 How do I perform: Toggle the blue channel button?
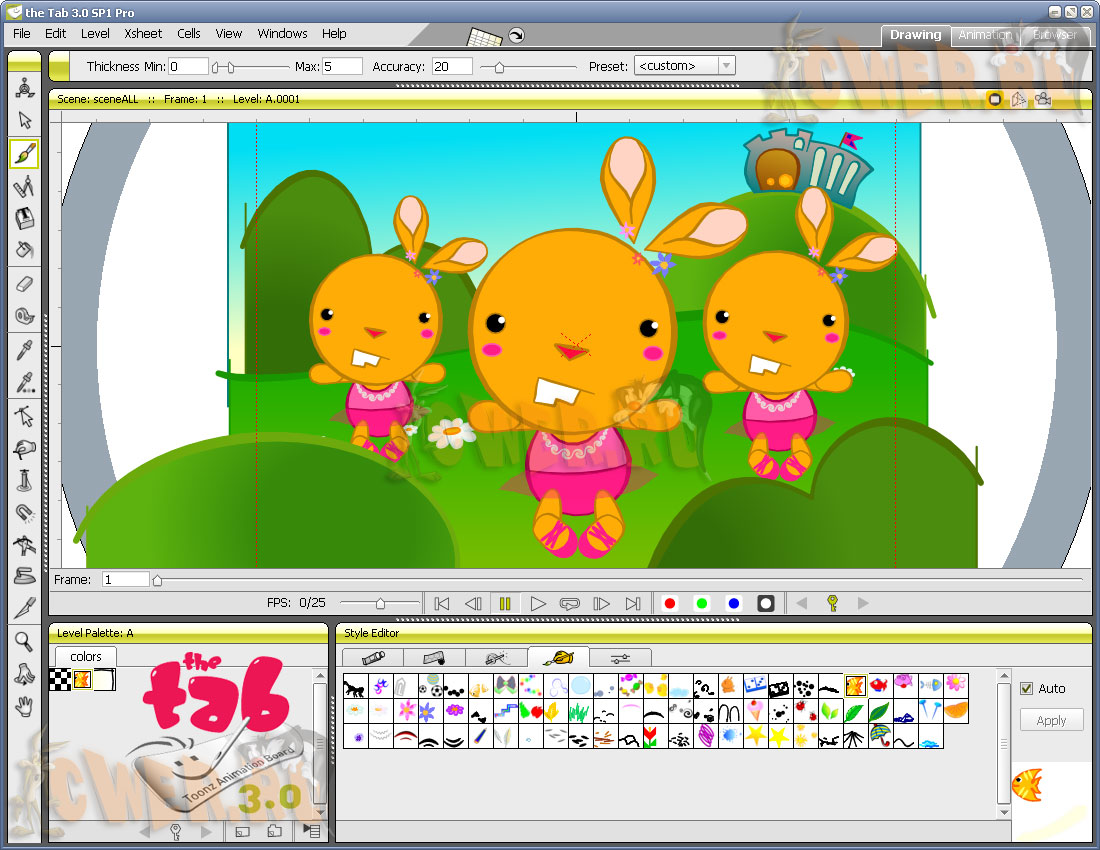(734, 604)
